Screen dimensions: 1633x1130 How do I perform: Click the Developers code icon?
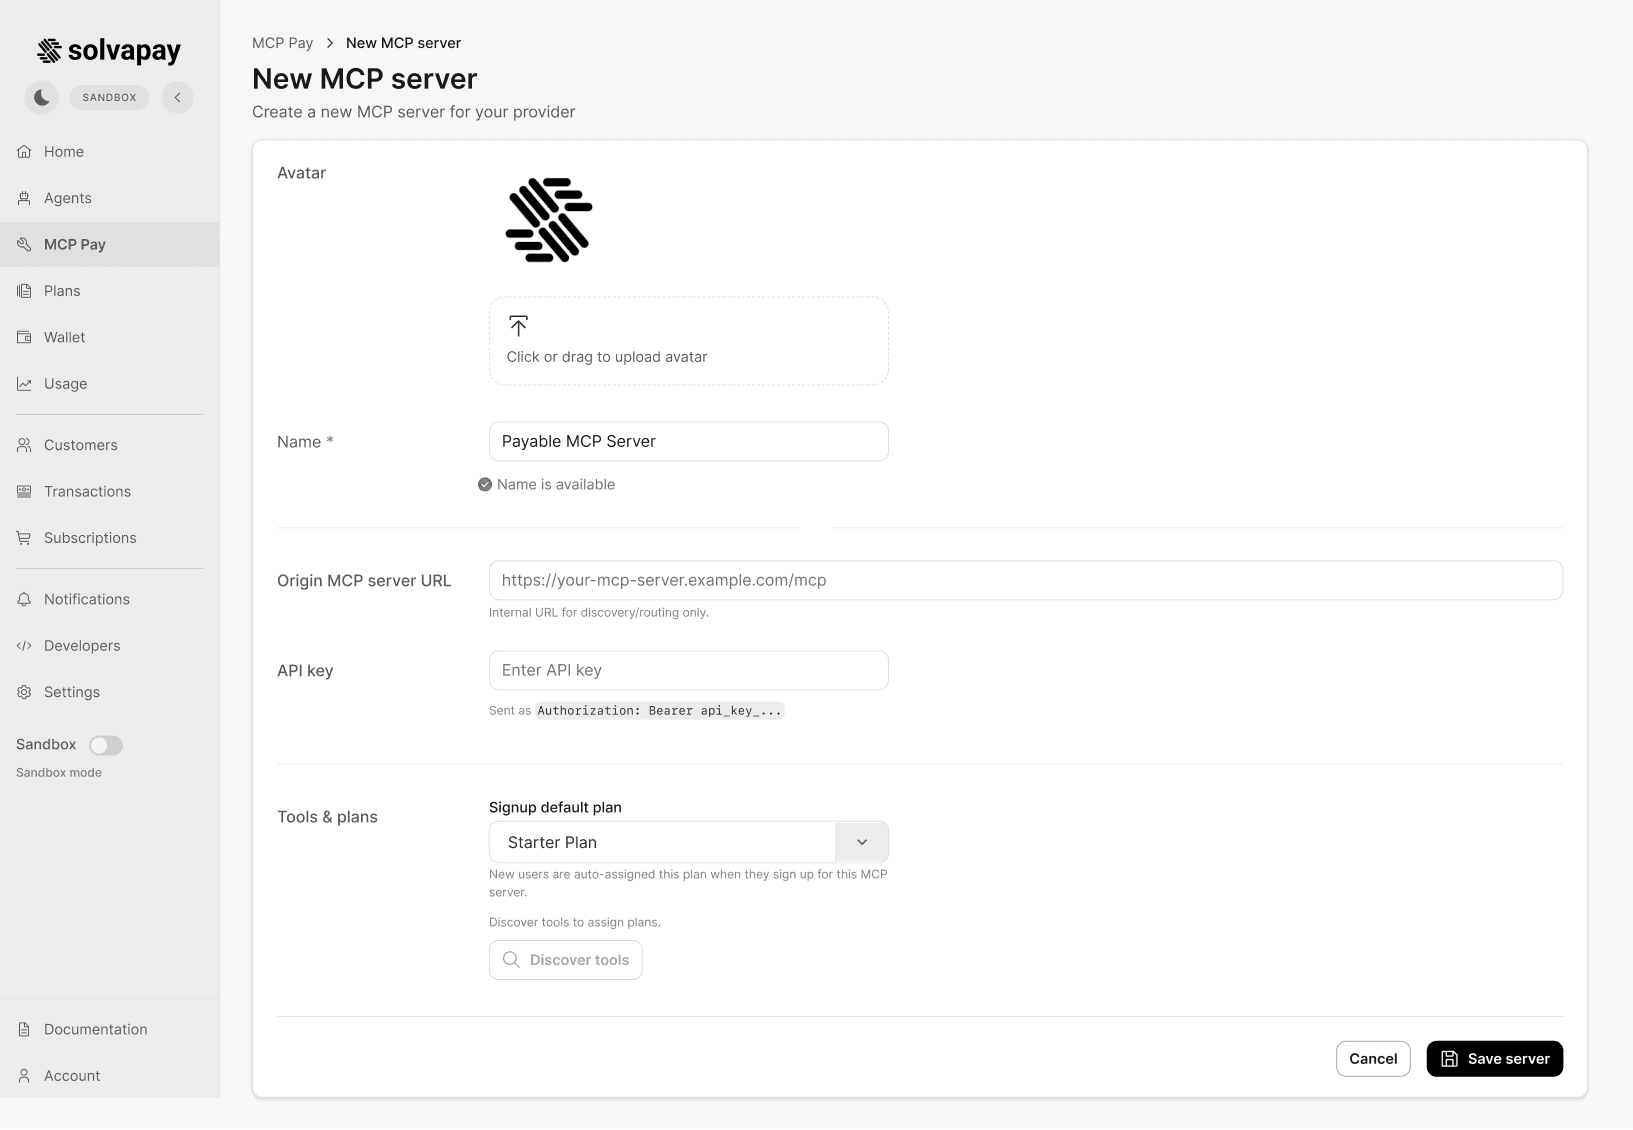pos(24,646)
